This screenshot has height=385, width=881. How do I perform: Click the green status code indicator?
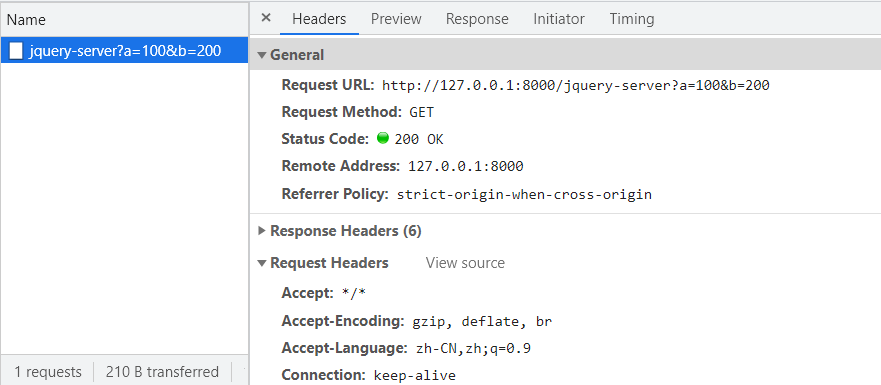383,138
